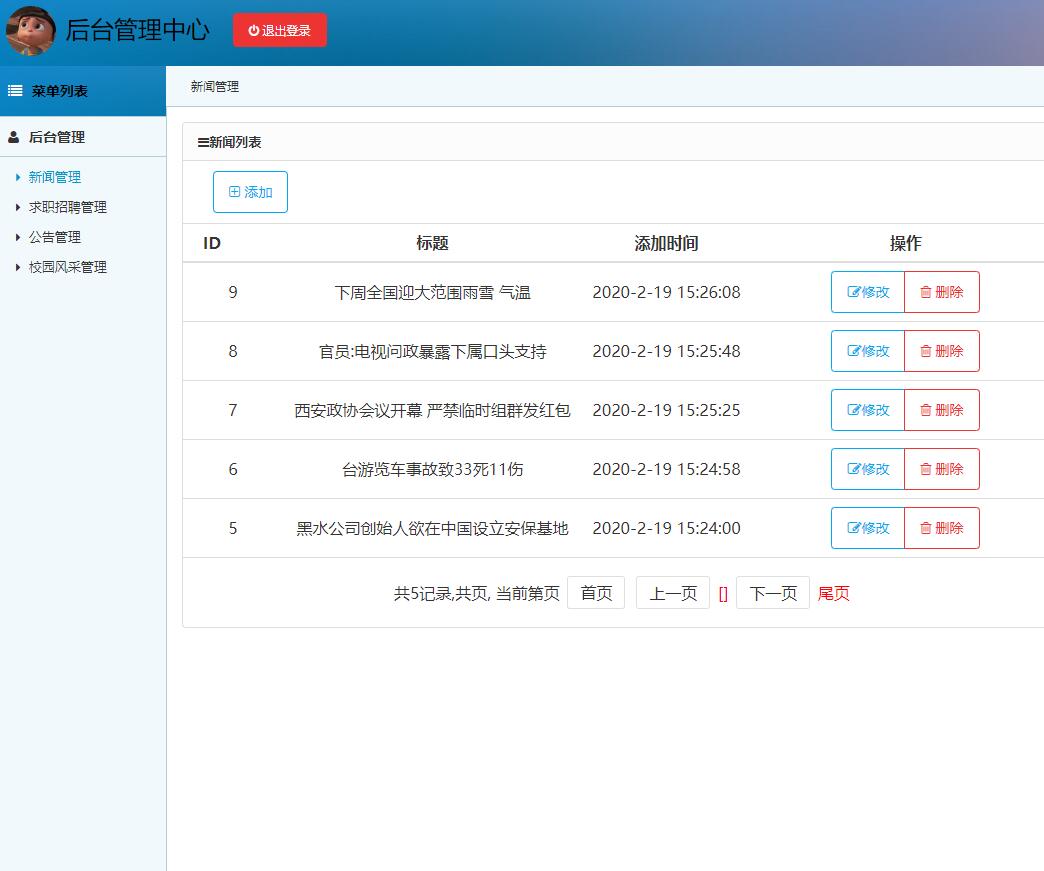The image size is (1044, 871).
Task: Click the 退出登录 button
Action: click(279, 30)
